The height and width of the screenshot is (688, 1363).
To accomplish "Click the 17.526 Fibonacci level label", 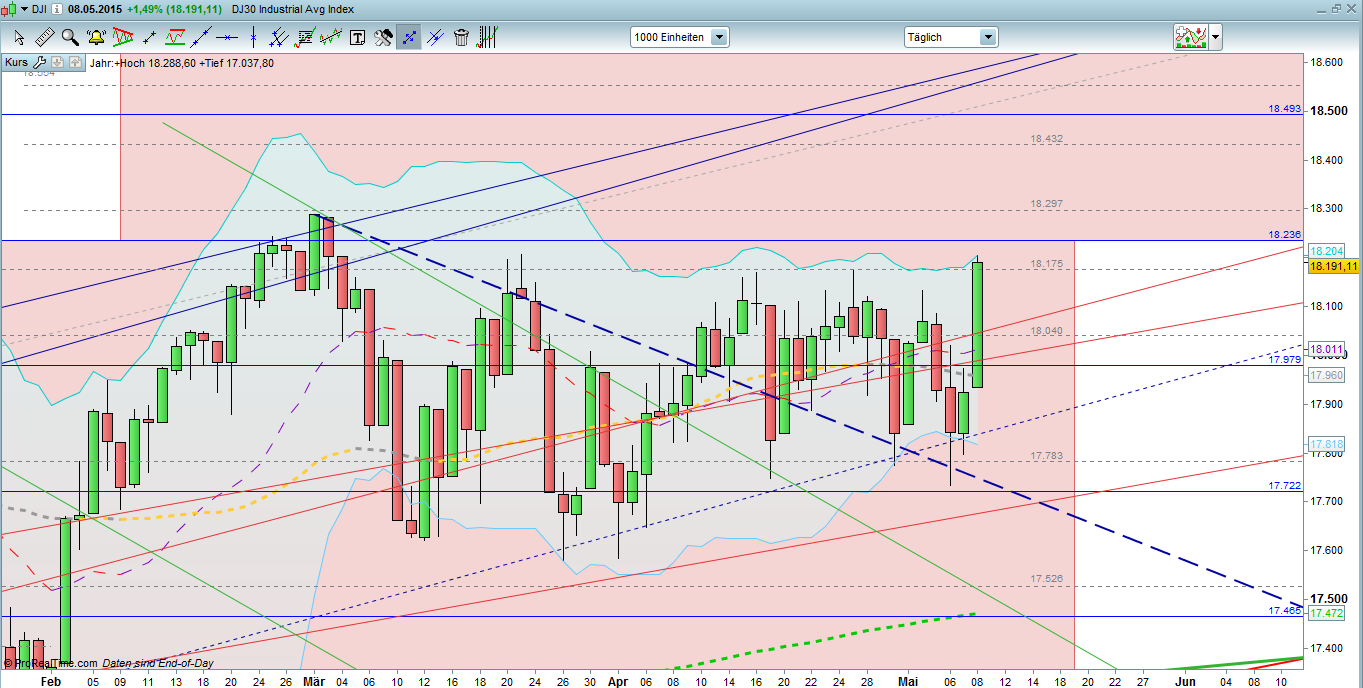I will click(x=1046, y=579).
